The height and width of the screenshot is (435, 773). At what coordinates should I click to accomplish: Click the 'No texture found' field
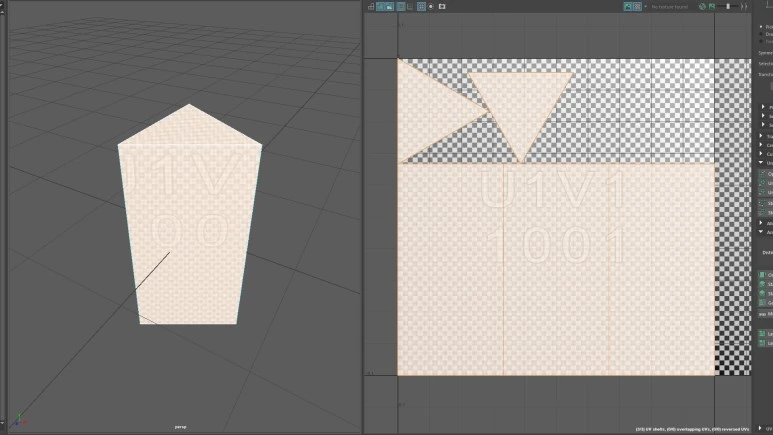click(x=669, y=7)
